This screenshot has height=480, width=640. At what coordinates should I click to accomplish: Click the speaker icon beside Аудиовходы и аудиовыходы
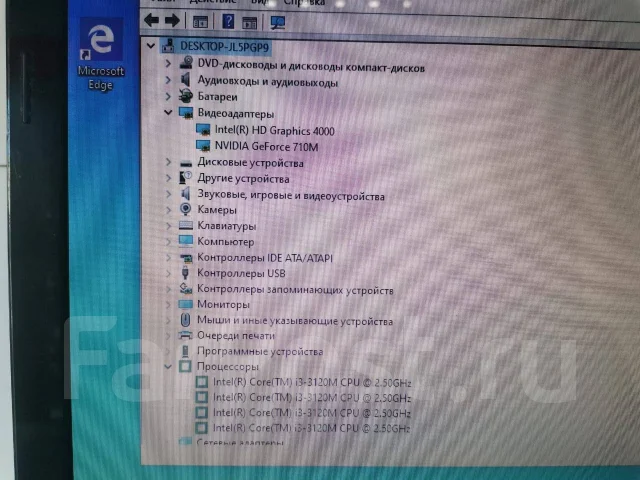(x=185, y=80)
